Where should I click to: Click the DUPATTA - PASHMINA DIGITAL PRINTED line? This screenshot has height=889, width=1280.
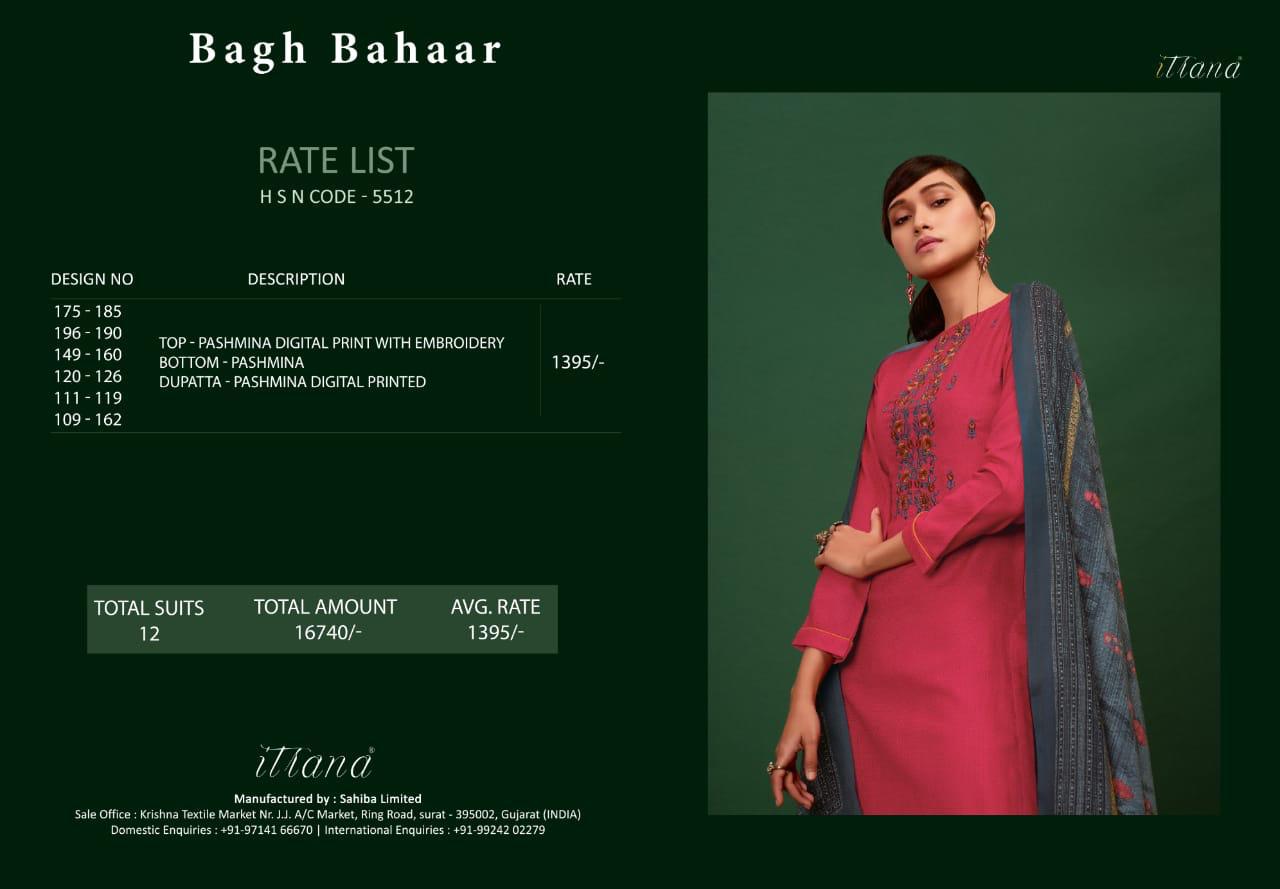[x=292, y=382]
